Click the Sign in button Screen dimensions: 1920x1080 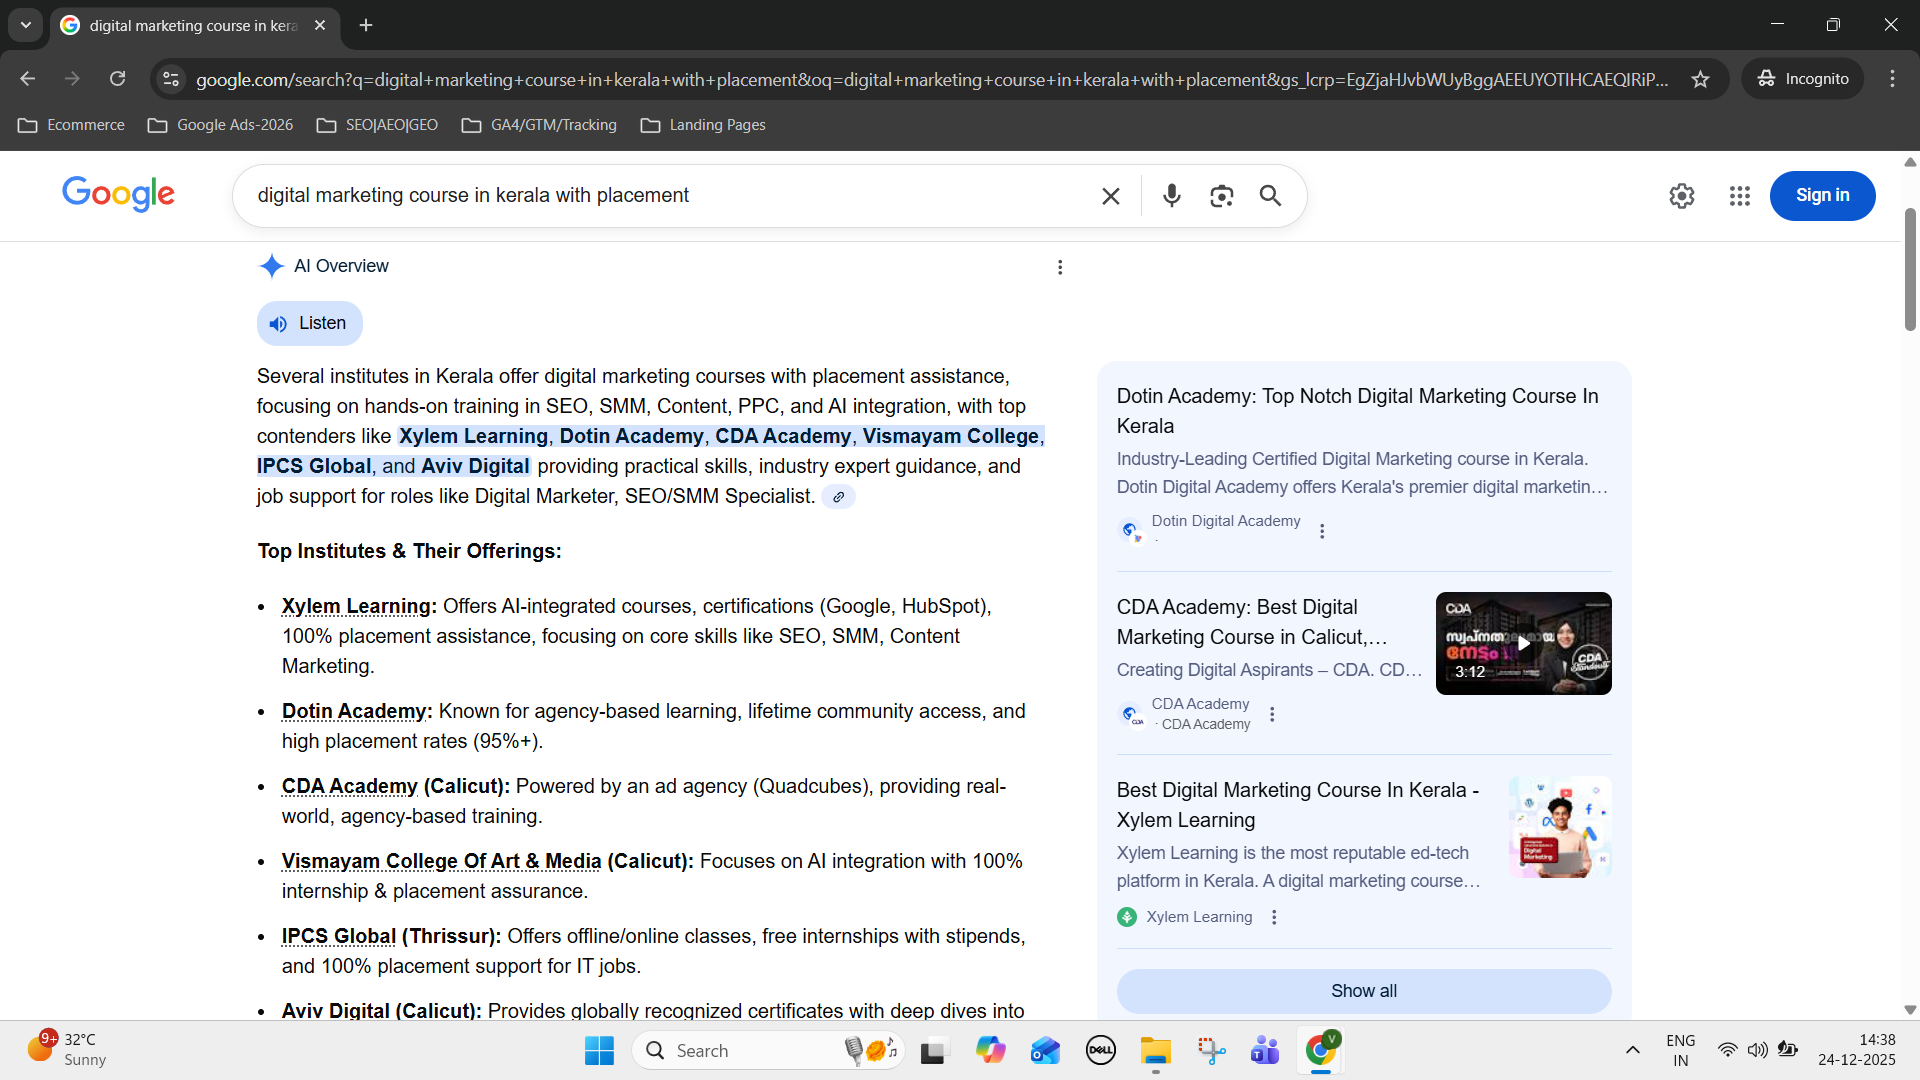tap(1822, 196)
